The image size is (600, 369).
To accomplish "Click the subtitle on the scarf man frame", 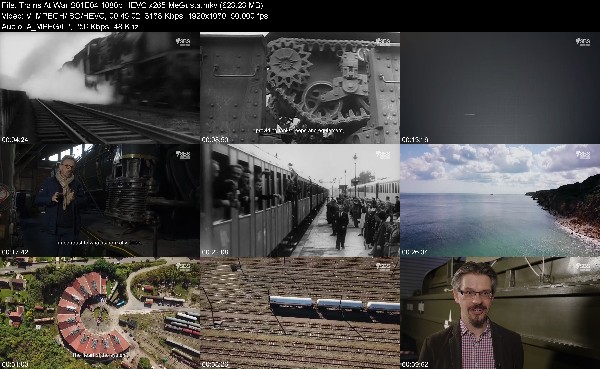I will [99, 243].
